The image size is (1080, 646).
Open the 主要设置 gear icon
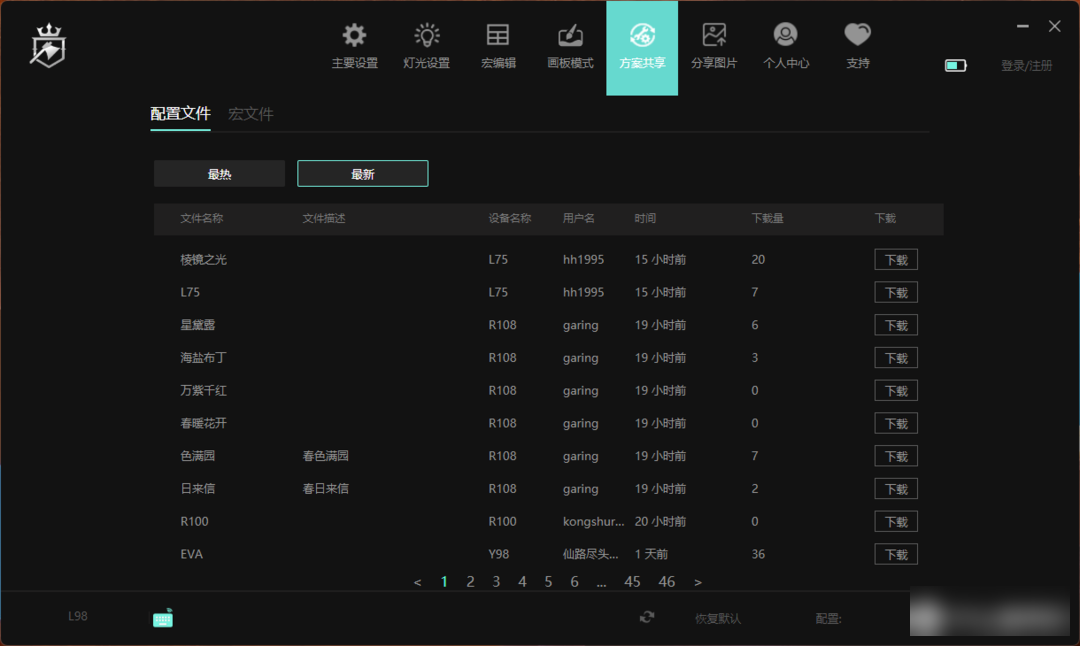click(355, 35)
